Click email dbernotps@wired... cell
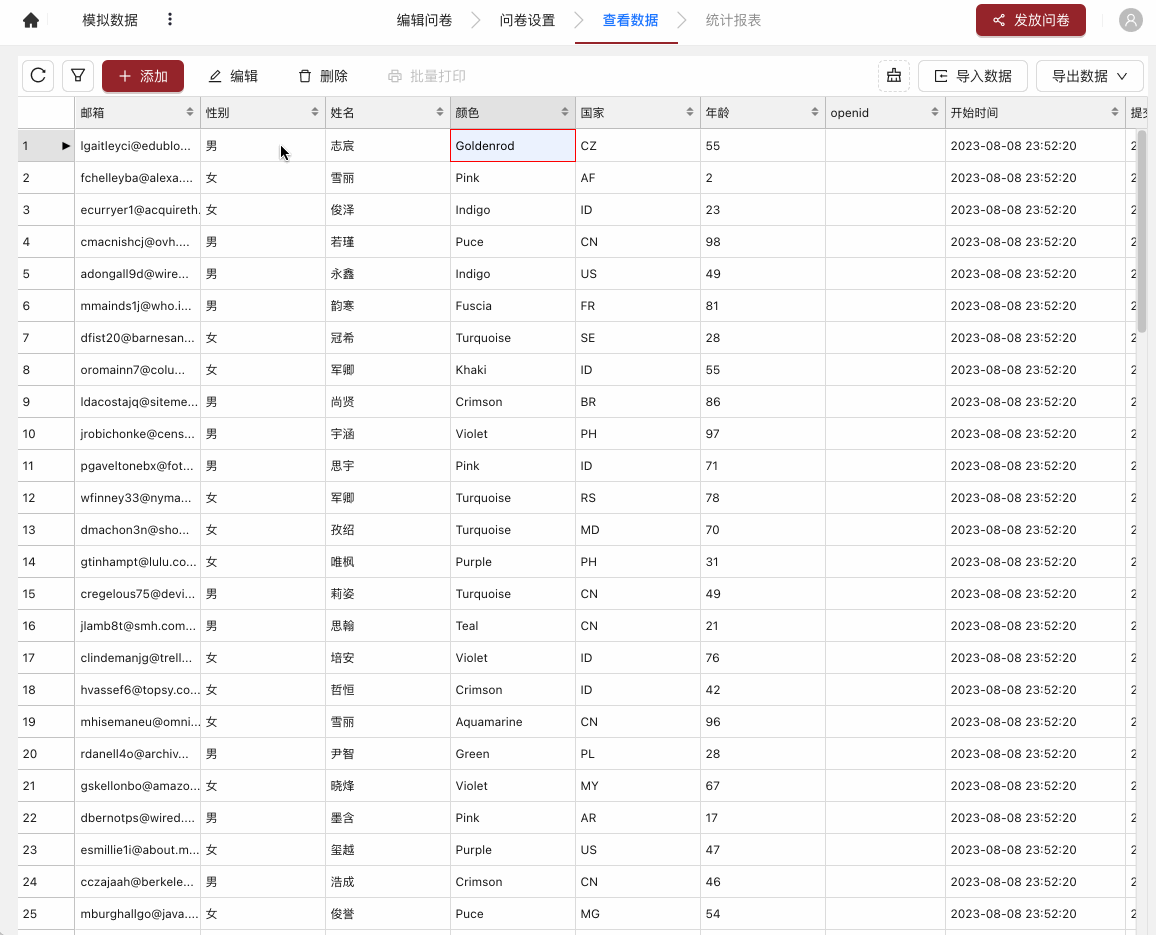This screenshot has height=935, width=1156. [x=137, y=818]
